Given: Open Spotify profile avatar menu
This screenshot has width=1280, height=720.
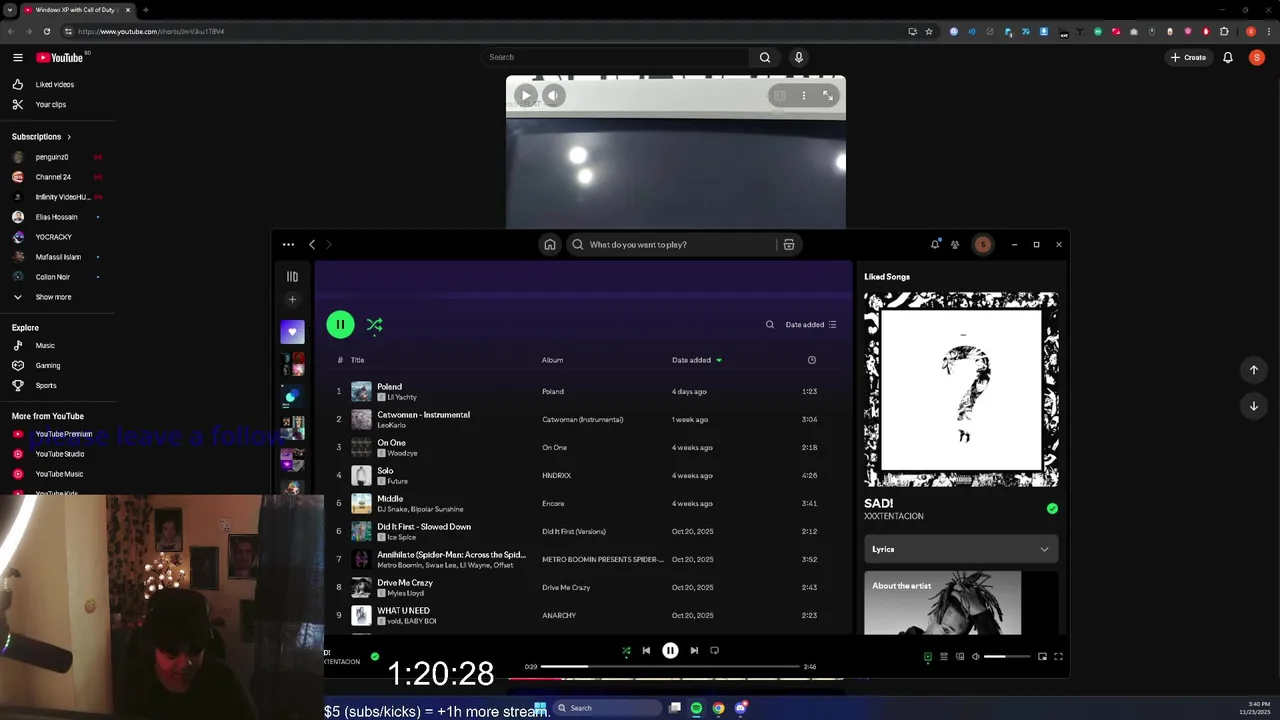Looking at the screenshot, I should [983, 244].
